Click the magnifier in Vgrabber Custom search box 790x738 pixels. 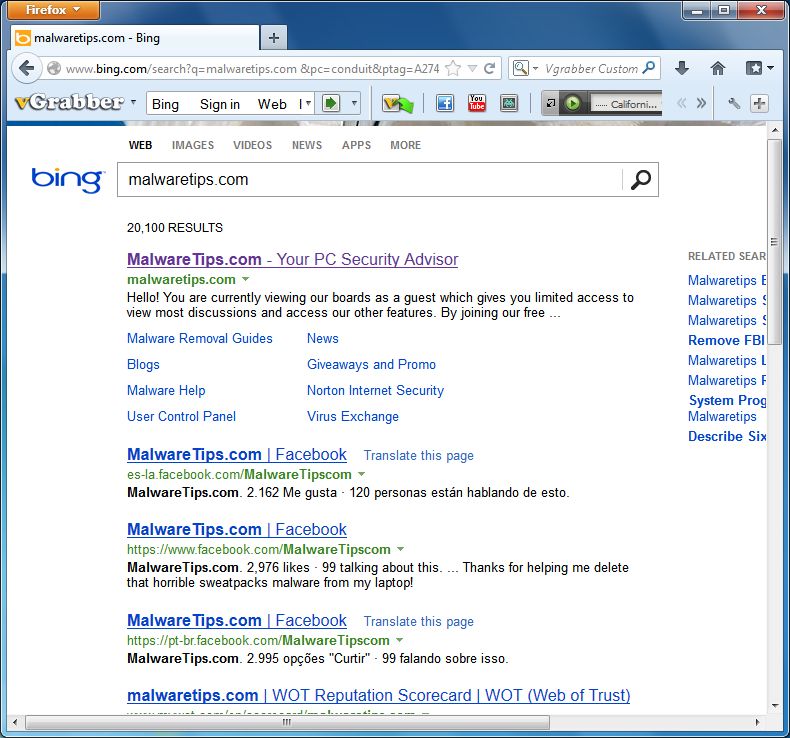click(649, 67)
